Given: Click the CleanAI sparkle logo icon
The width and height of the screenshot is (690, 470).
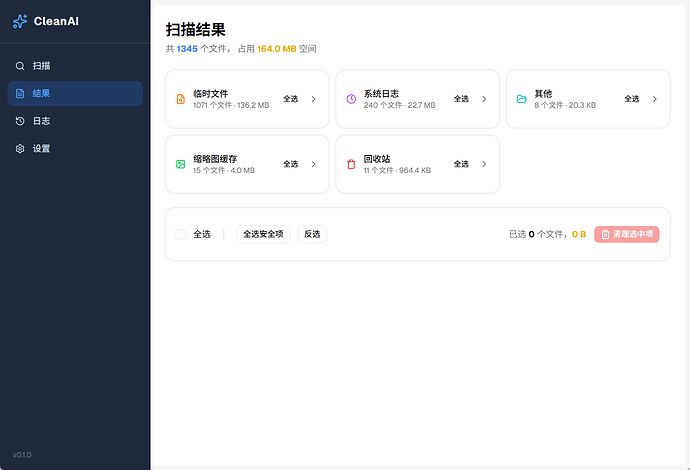Looking at the screenshot, I should [x=20, y=21].
